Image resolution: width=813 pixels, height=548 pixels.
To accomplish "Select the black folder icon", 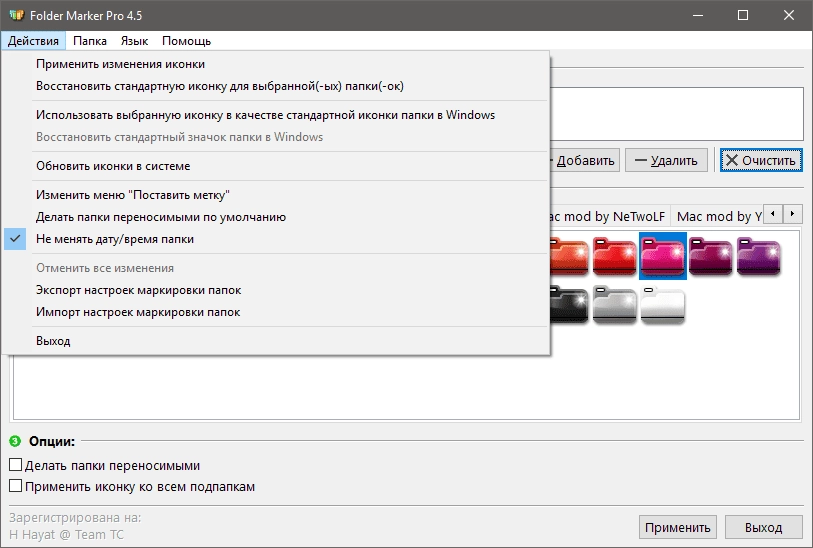I will [x=569, y=305].
